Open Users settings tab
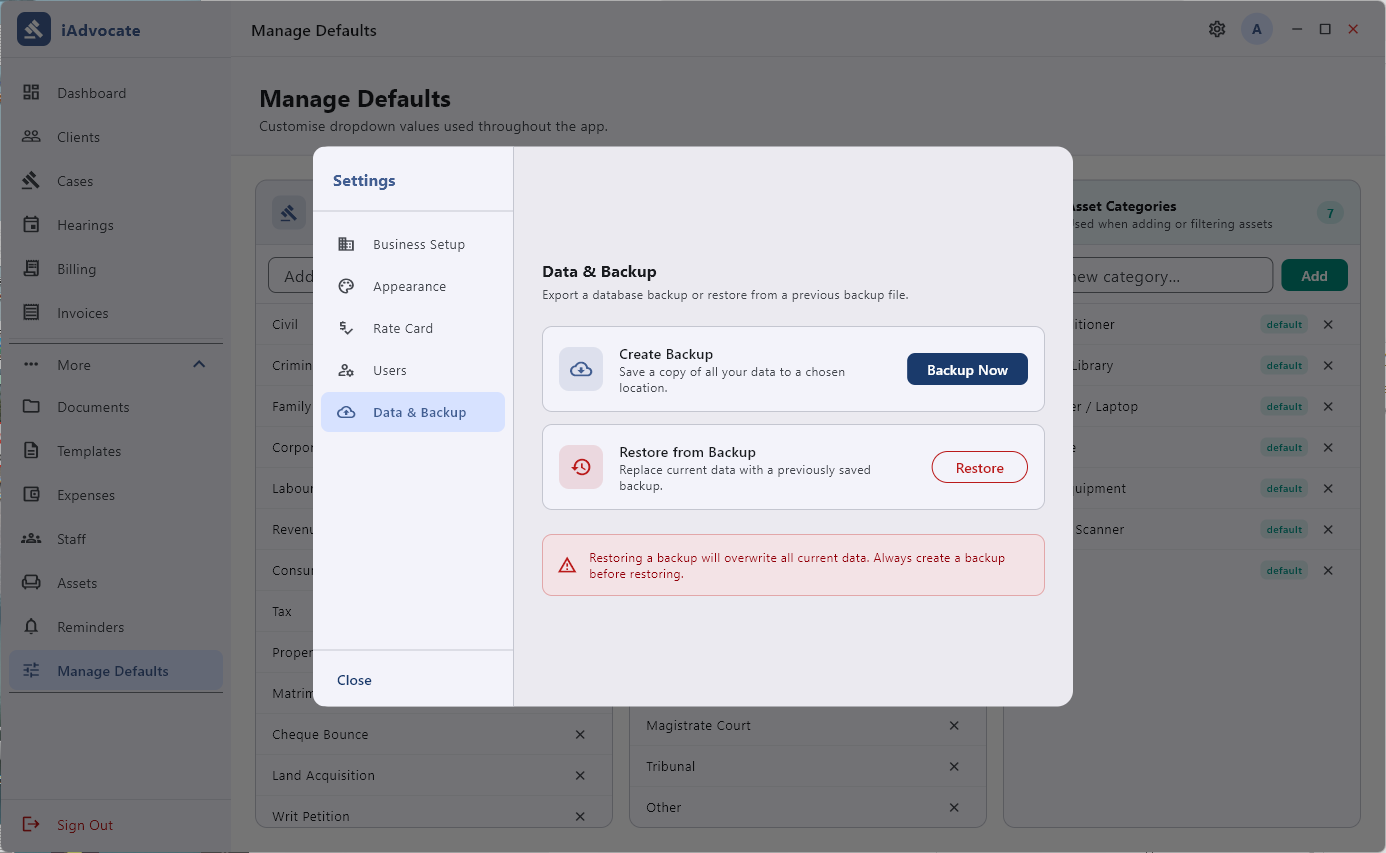1386x853 pixels. tap(413, 370)
